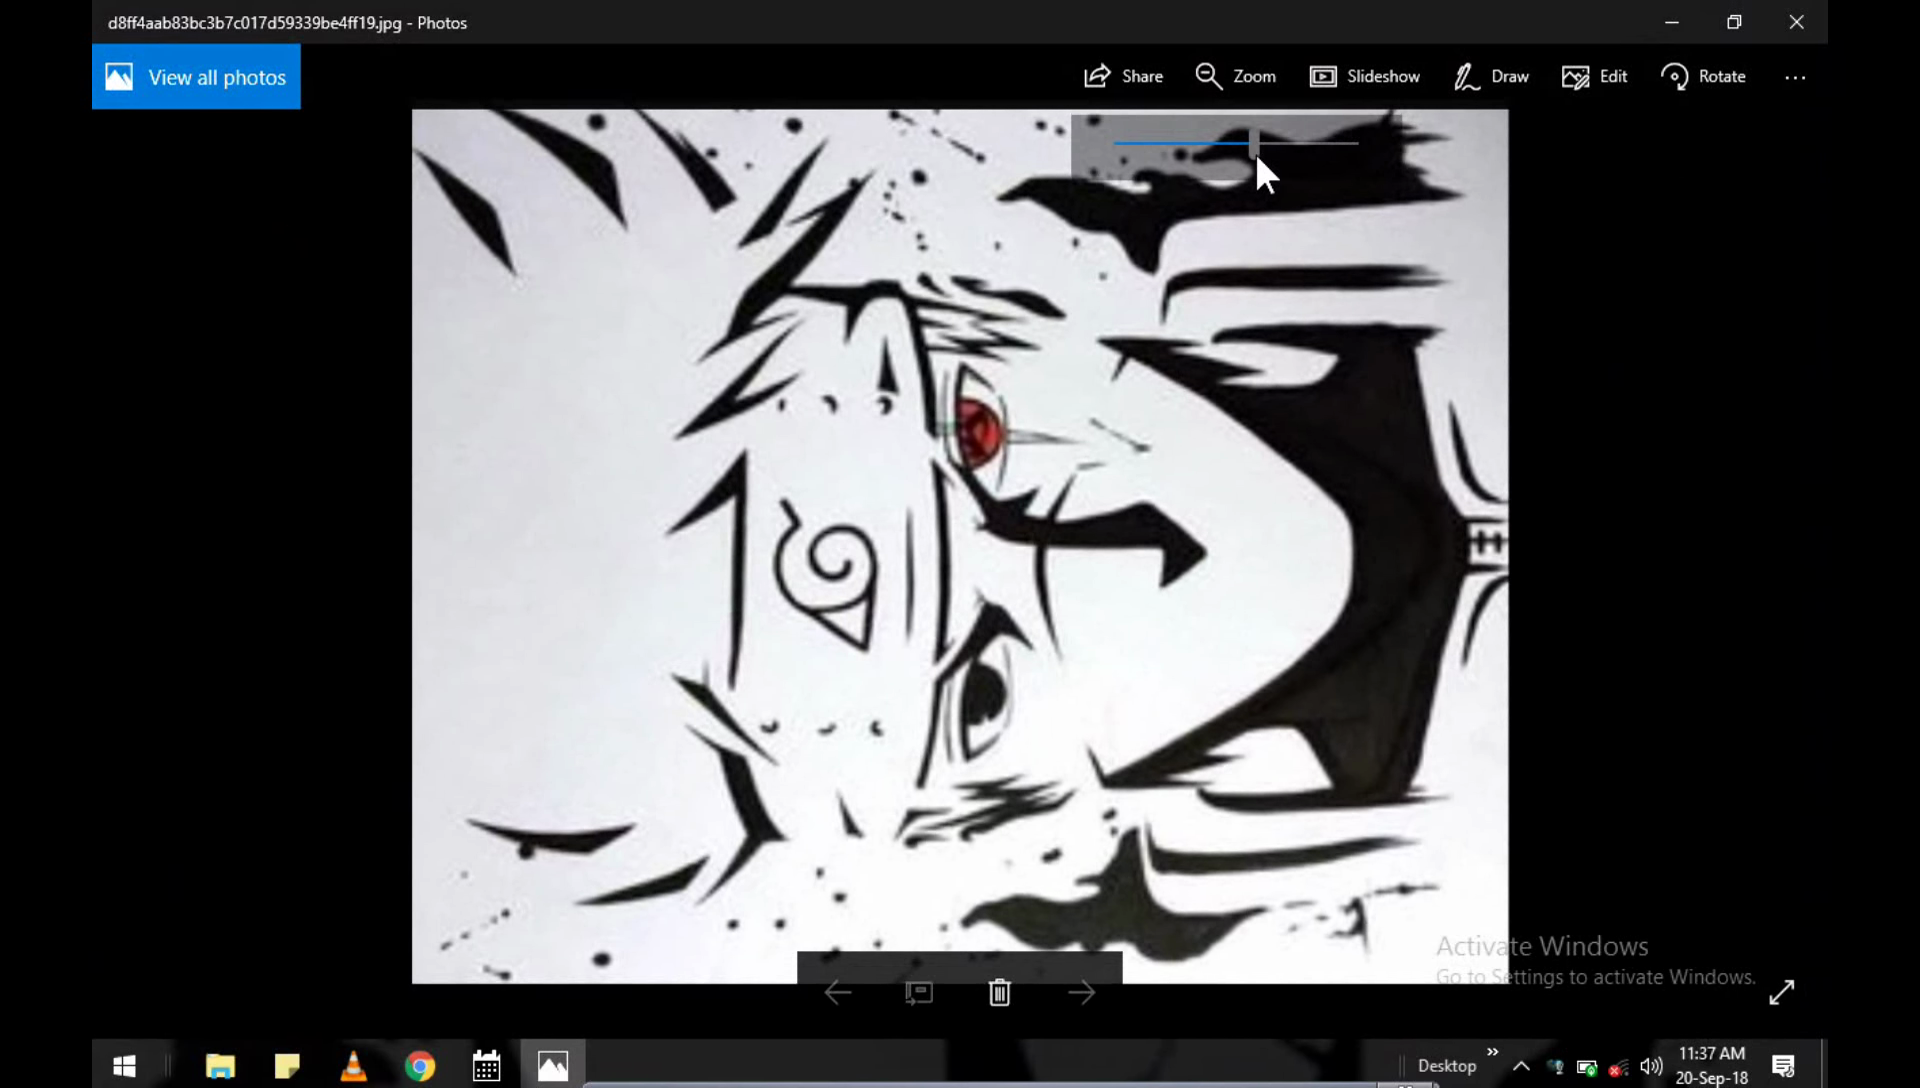1920x1088 pixels.
Task: Open the Edit image tool
Action: click(x=1594, y=77)
